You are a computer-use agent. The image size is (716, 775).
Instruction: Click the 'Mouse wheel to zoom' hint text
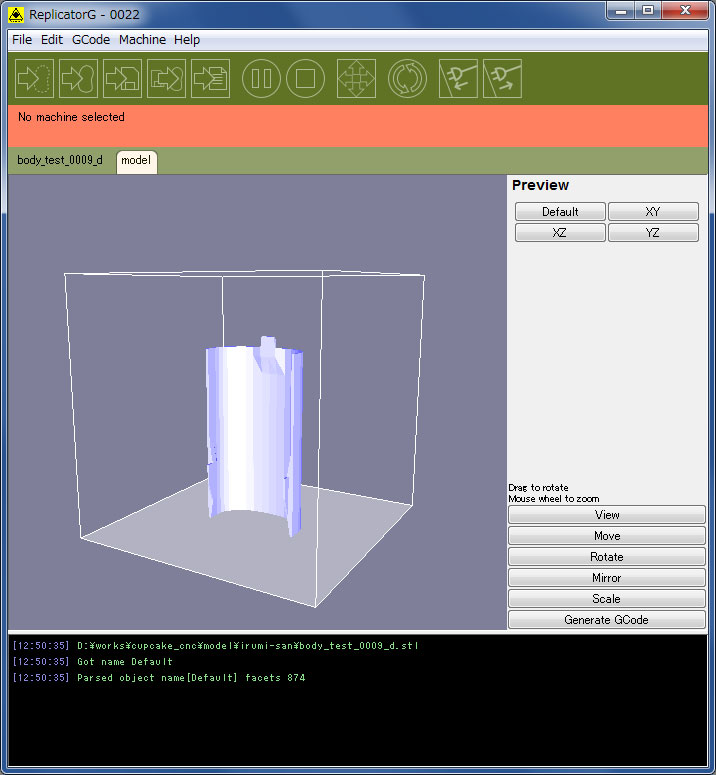click(553, 499)
